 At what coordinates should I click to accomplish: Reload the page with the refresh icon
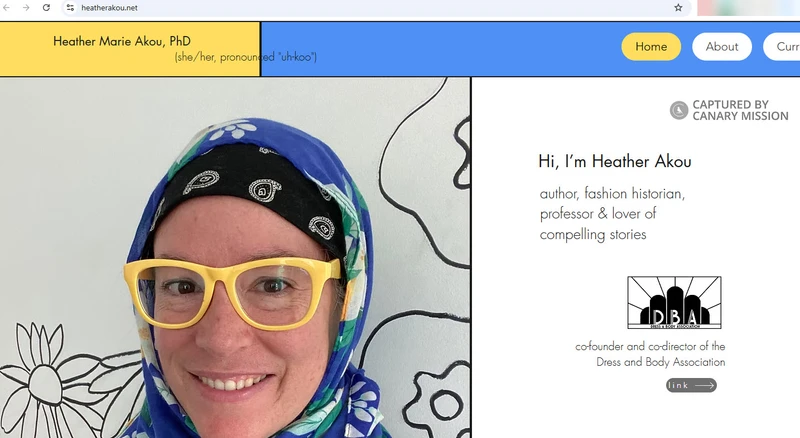46,7
